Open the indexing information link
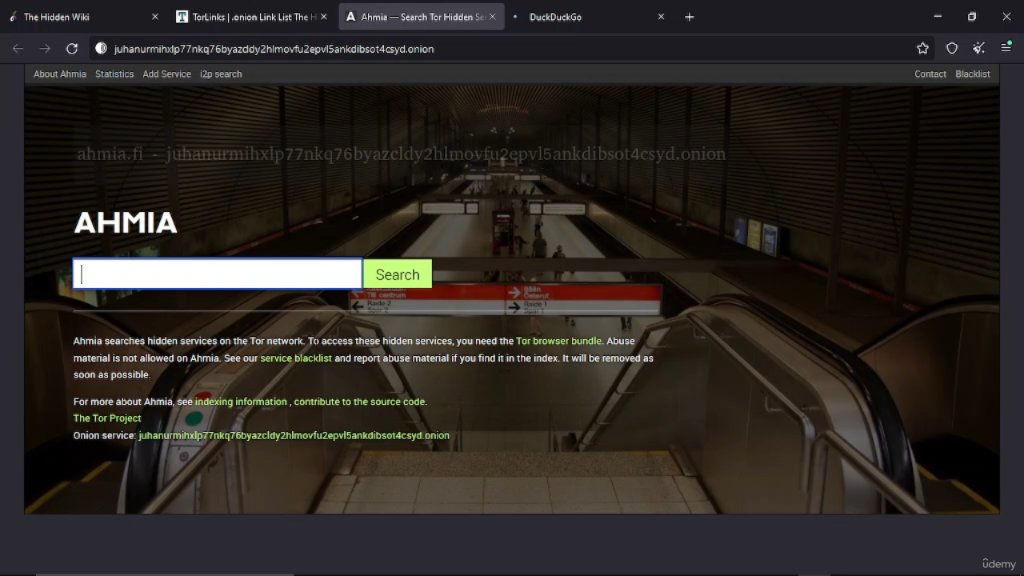The height and width of the screenshot is (576, 1024). pyautogui.click(x=241, y=402)
